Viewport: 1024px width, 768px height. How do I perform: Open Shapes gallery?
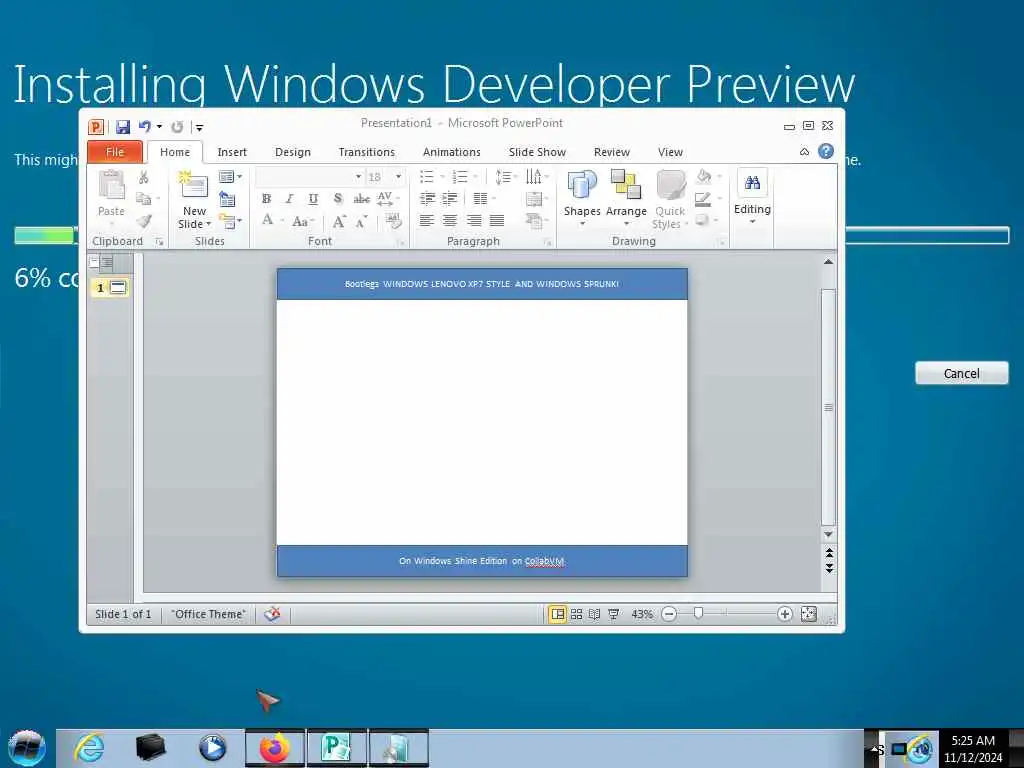(x=582, y=198)
